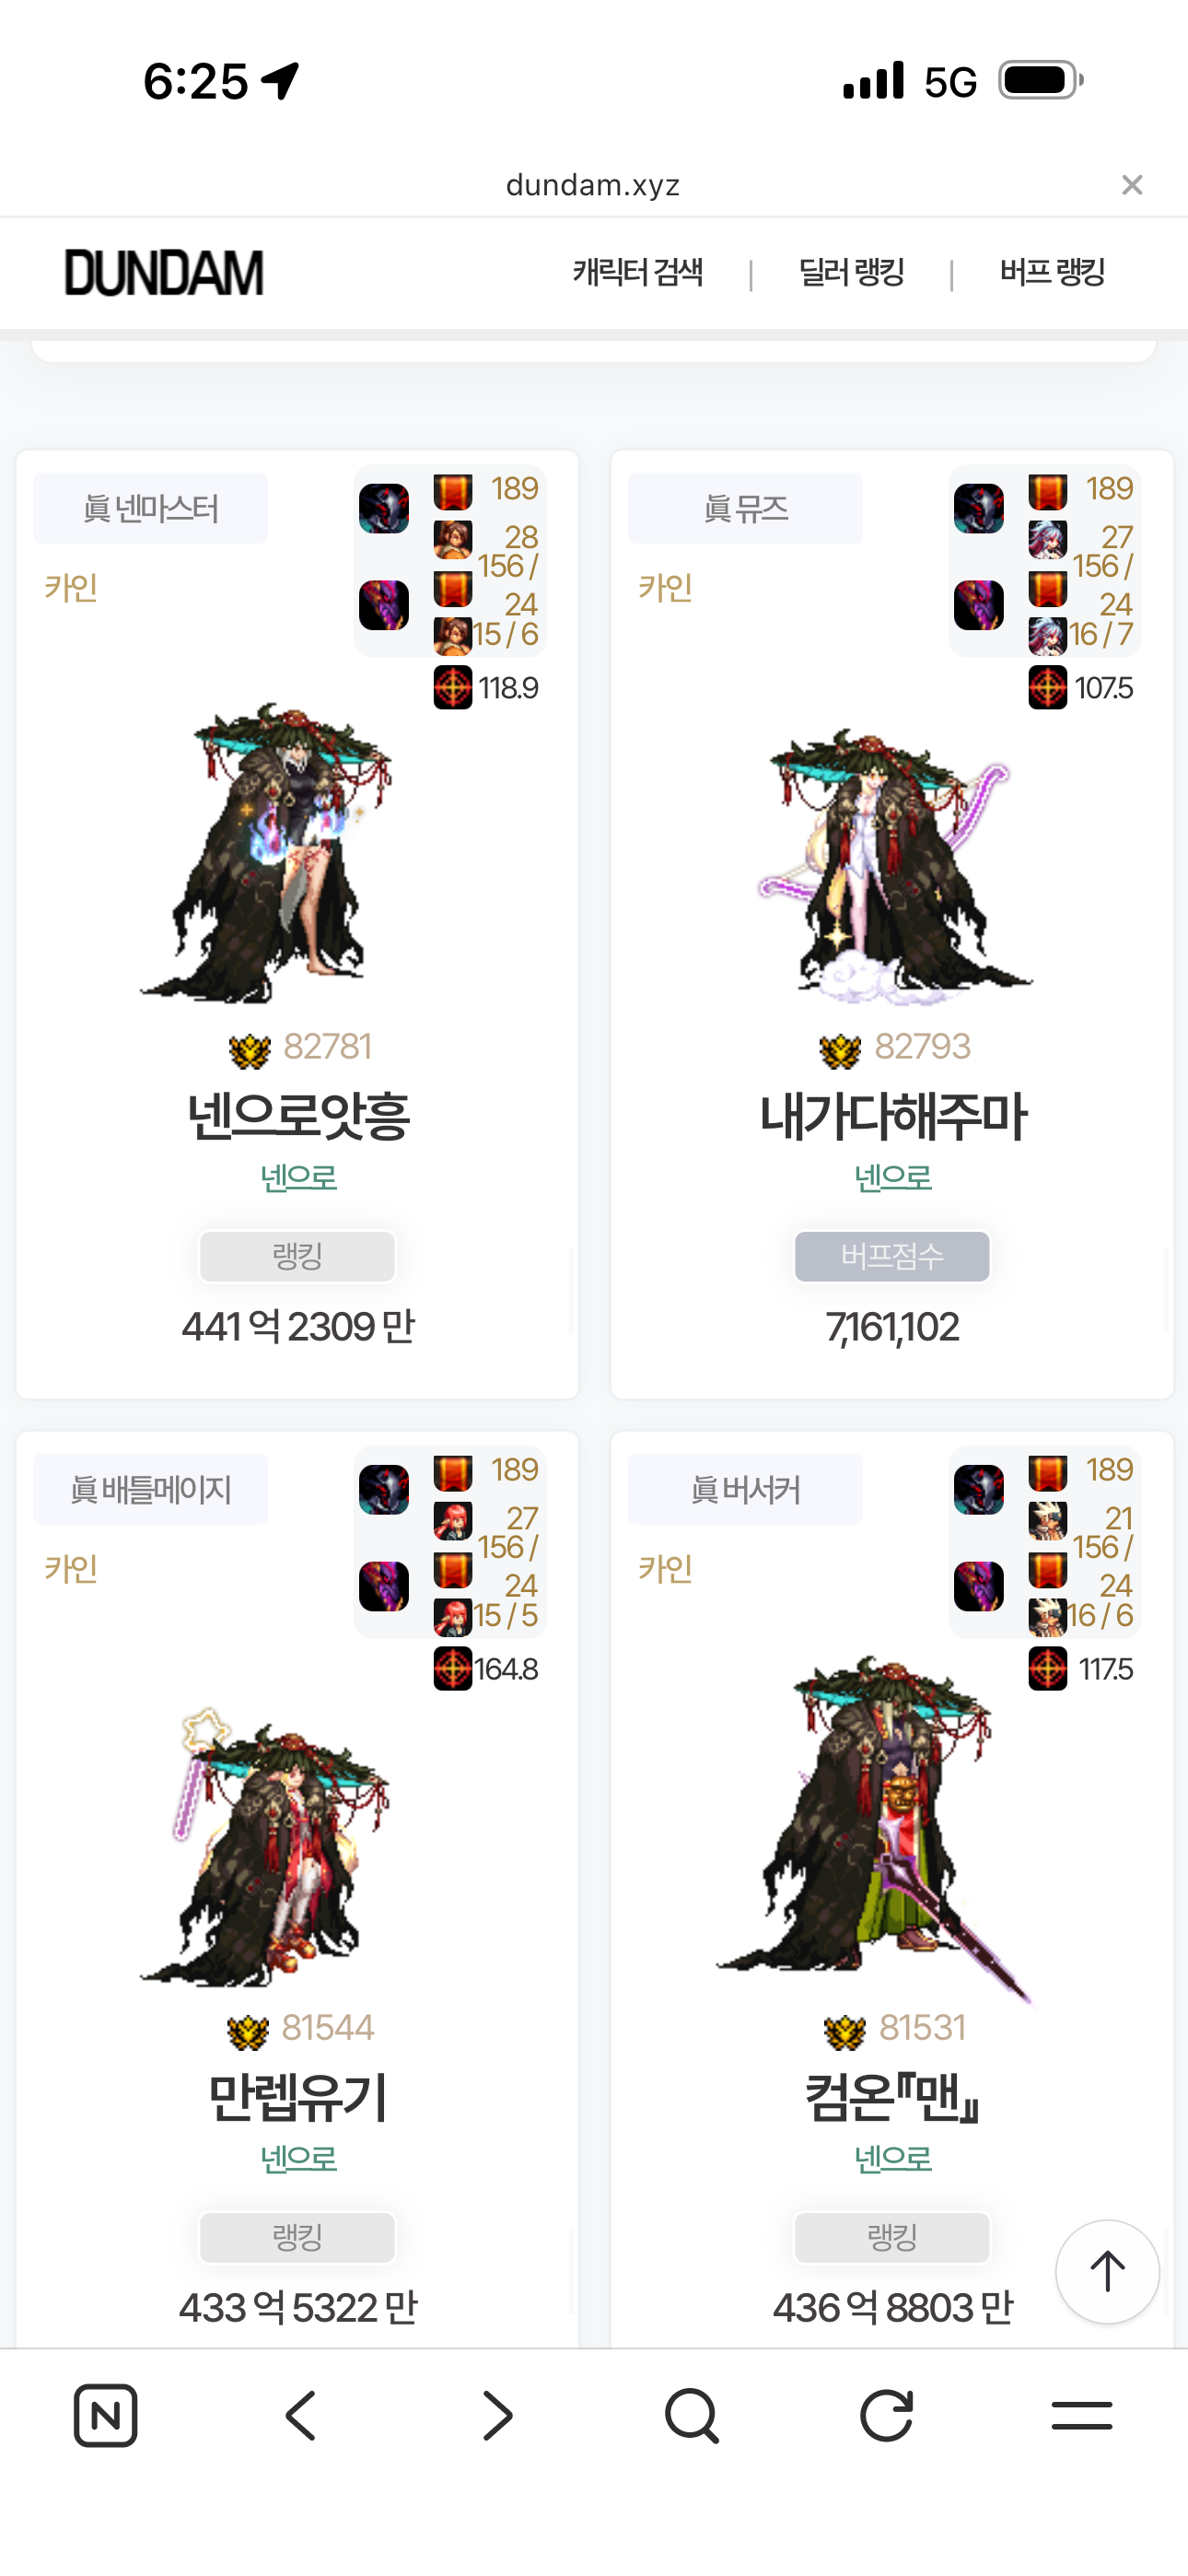Open 넨으로 adventure link under 만렙유기
This screenshot has width=1188, height=2576.
click(298, 2159)
